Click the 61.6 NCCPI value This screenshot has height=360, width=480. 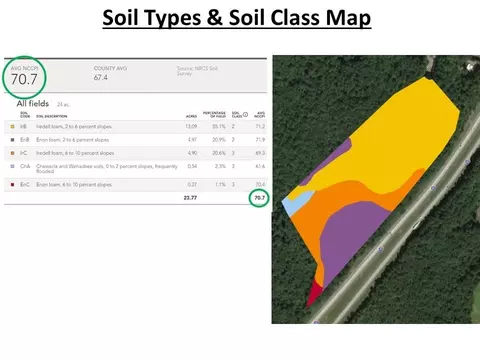coord(260,166)
